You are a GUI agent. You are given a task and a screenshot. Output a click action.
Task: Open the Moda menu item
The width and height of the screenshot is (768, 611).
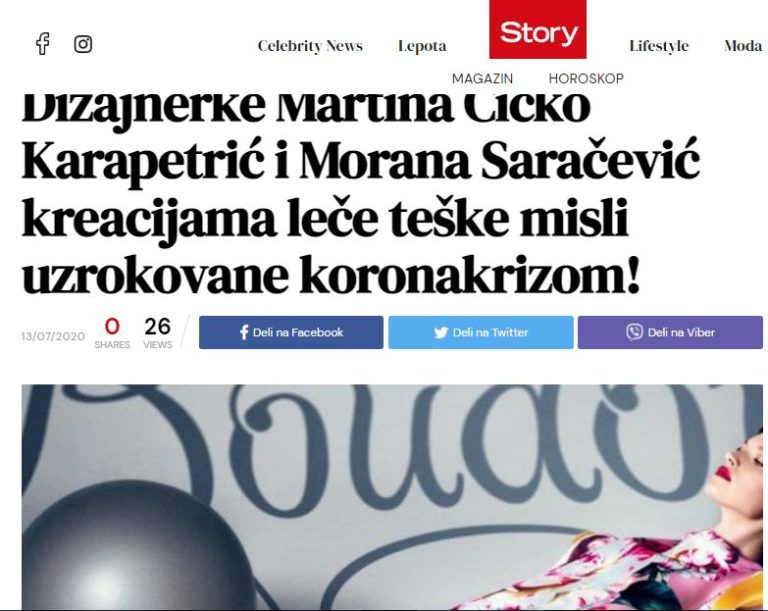(743, 46)
